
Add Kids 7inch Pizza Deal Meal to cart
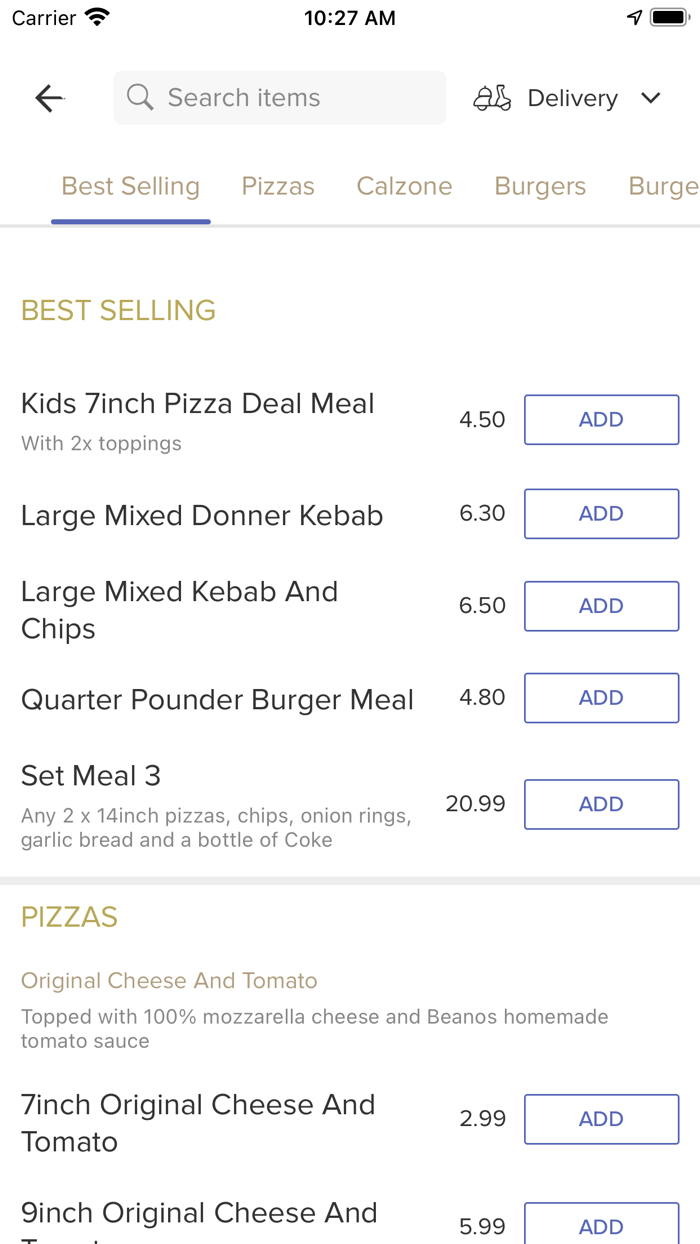click(601, 419)
